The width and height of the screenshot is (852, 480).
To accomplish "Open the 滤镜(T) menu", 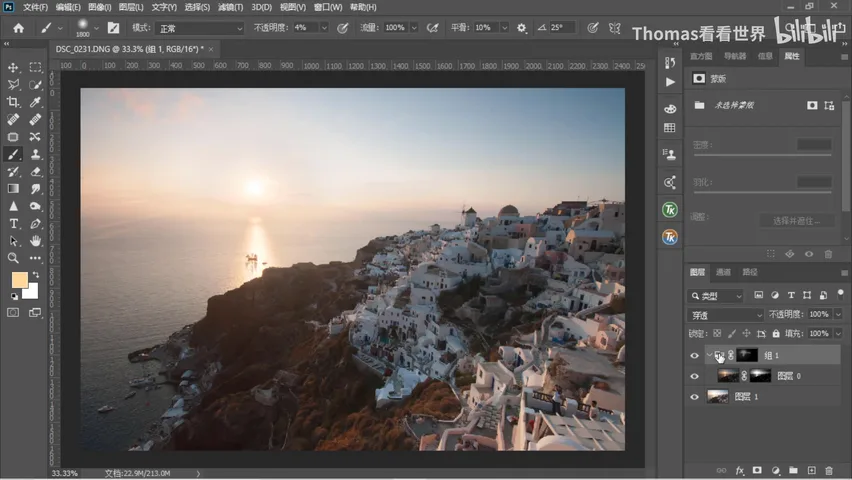I will pyautogui.click(x=230, y=7).
